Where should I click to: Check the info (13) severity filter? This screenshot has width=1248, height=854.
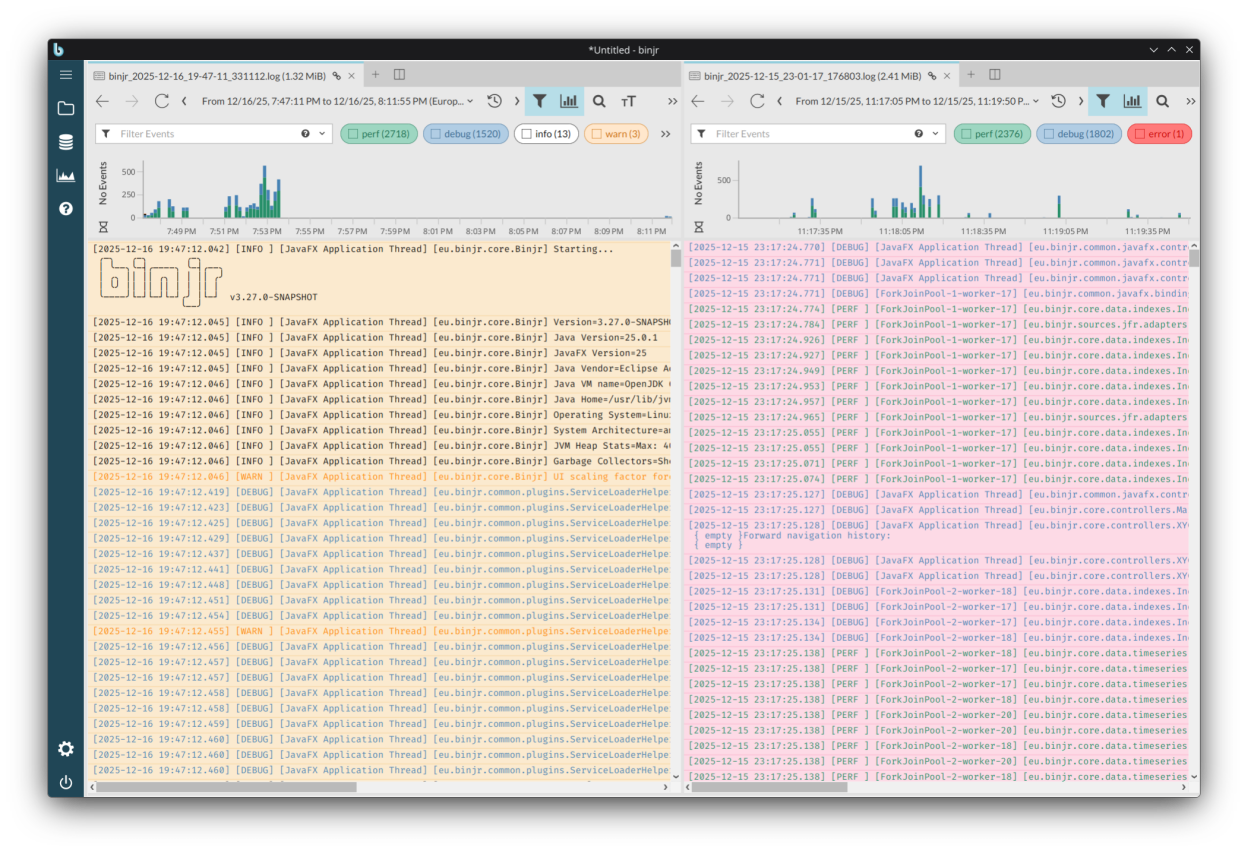click(546, 134)
